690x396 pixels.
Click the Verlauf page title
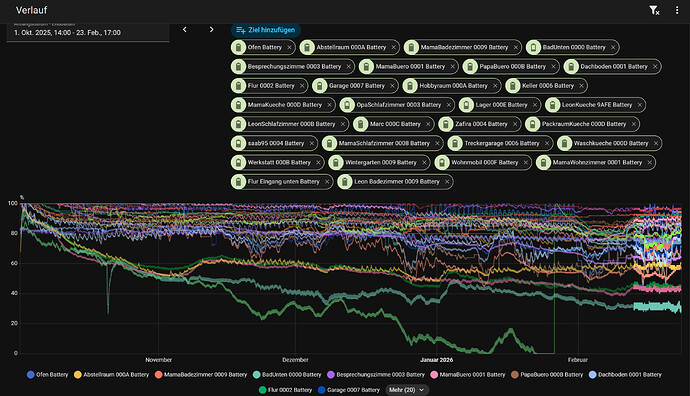[31, 10]
